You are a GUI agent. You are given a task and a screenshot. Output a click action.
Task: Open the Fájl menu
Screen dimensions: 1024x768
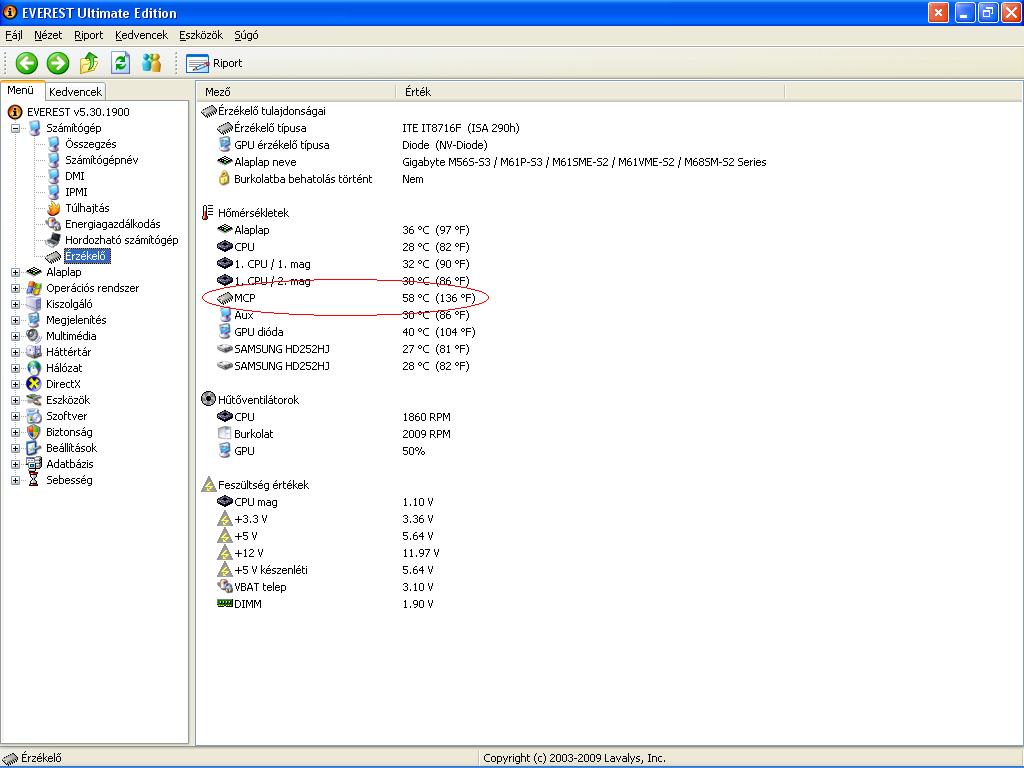(14, 35)
